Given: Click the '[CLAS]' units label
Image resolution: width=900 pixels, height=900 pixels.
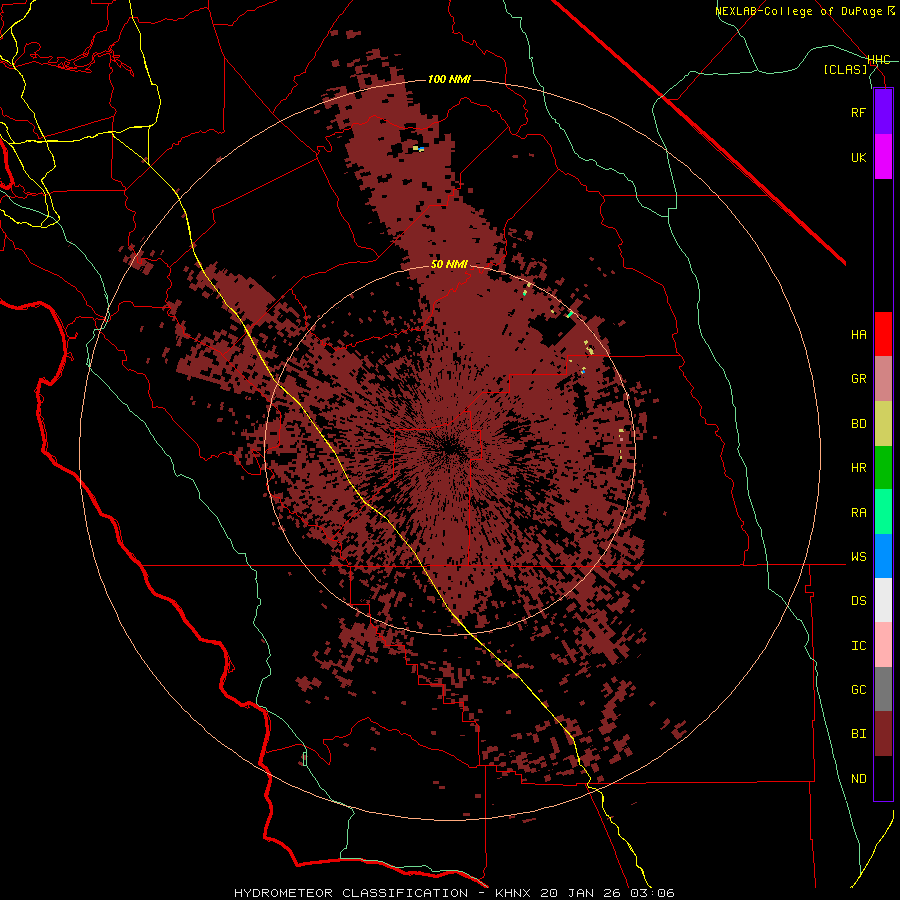Looking at the screenshot, I should click(845, 69).
